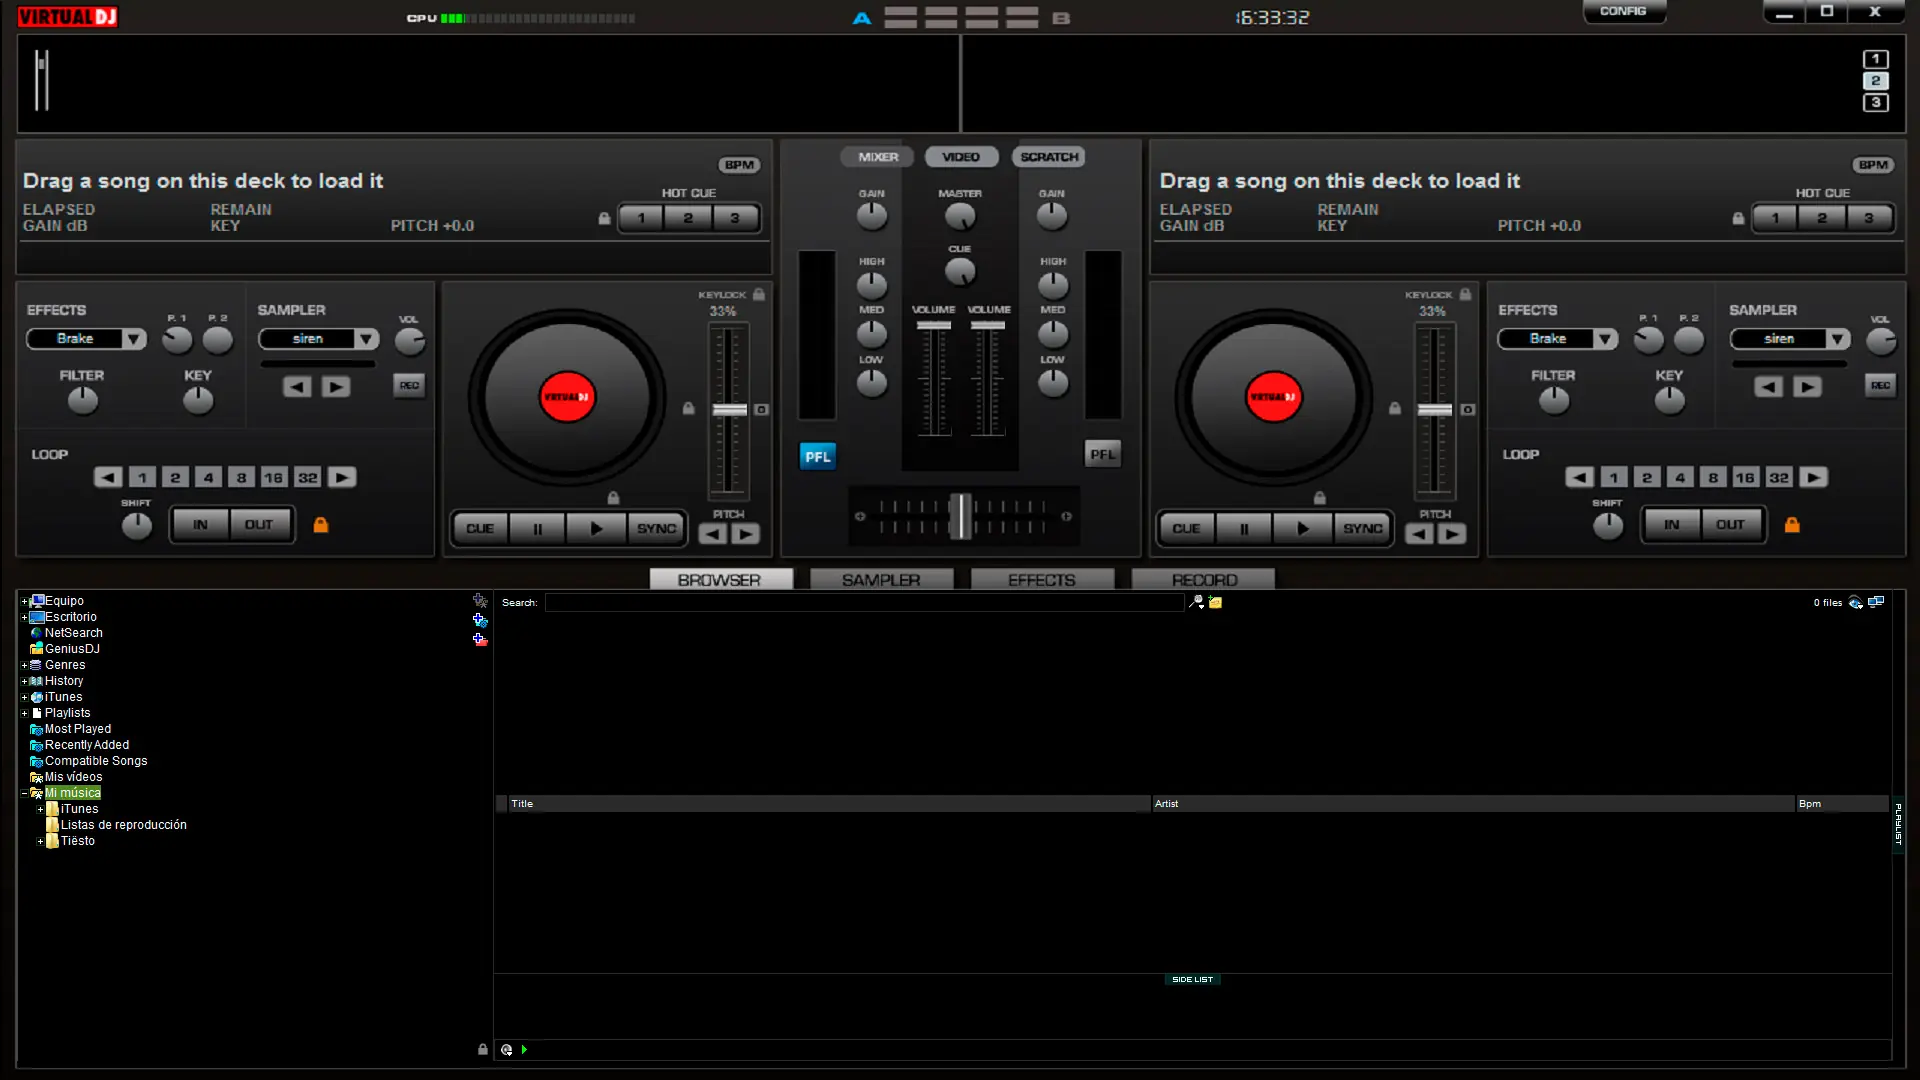The height and width of the screenshot is (1080, 1920).
Task: Click the left jog wheel center label
Action: [567, 397]
